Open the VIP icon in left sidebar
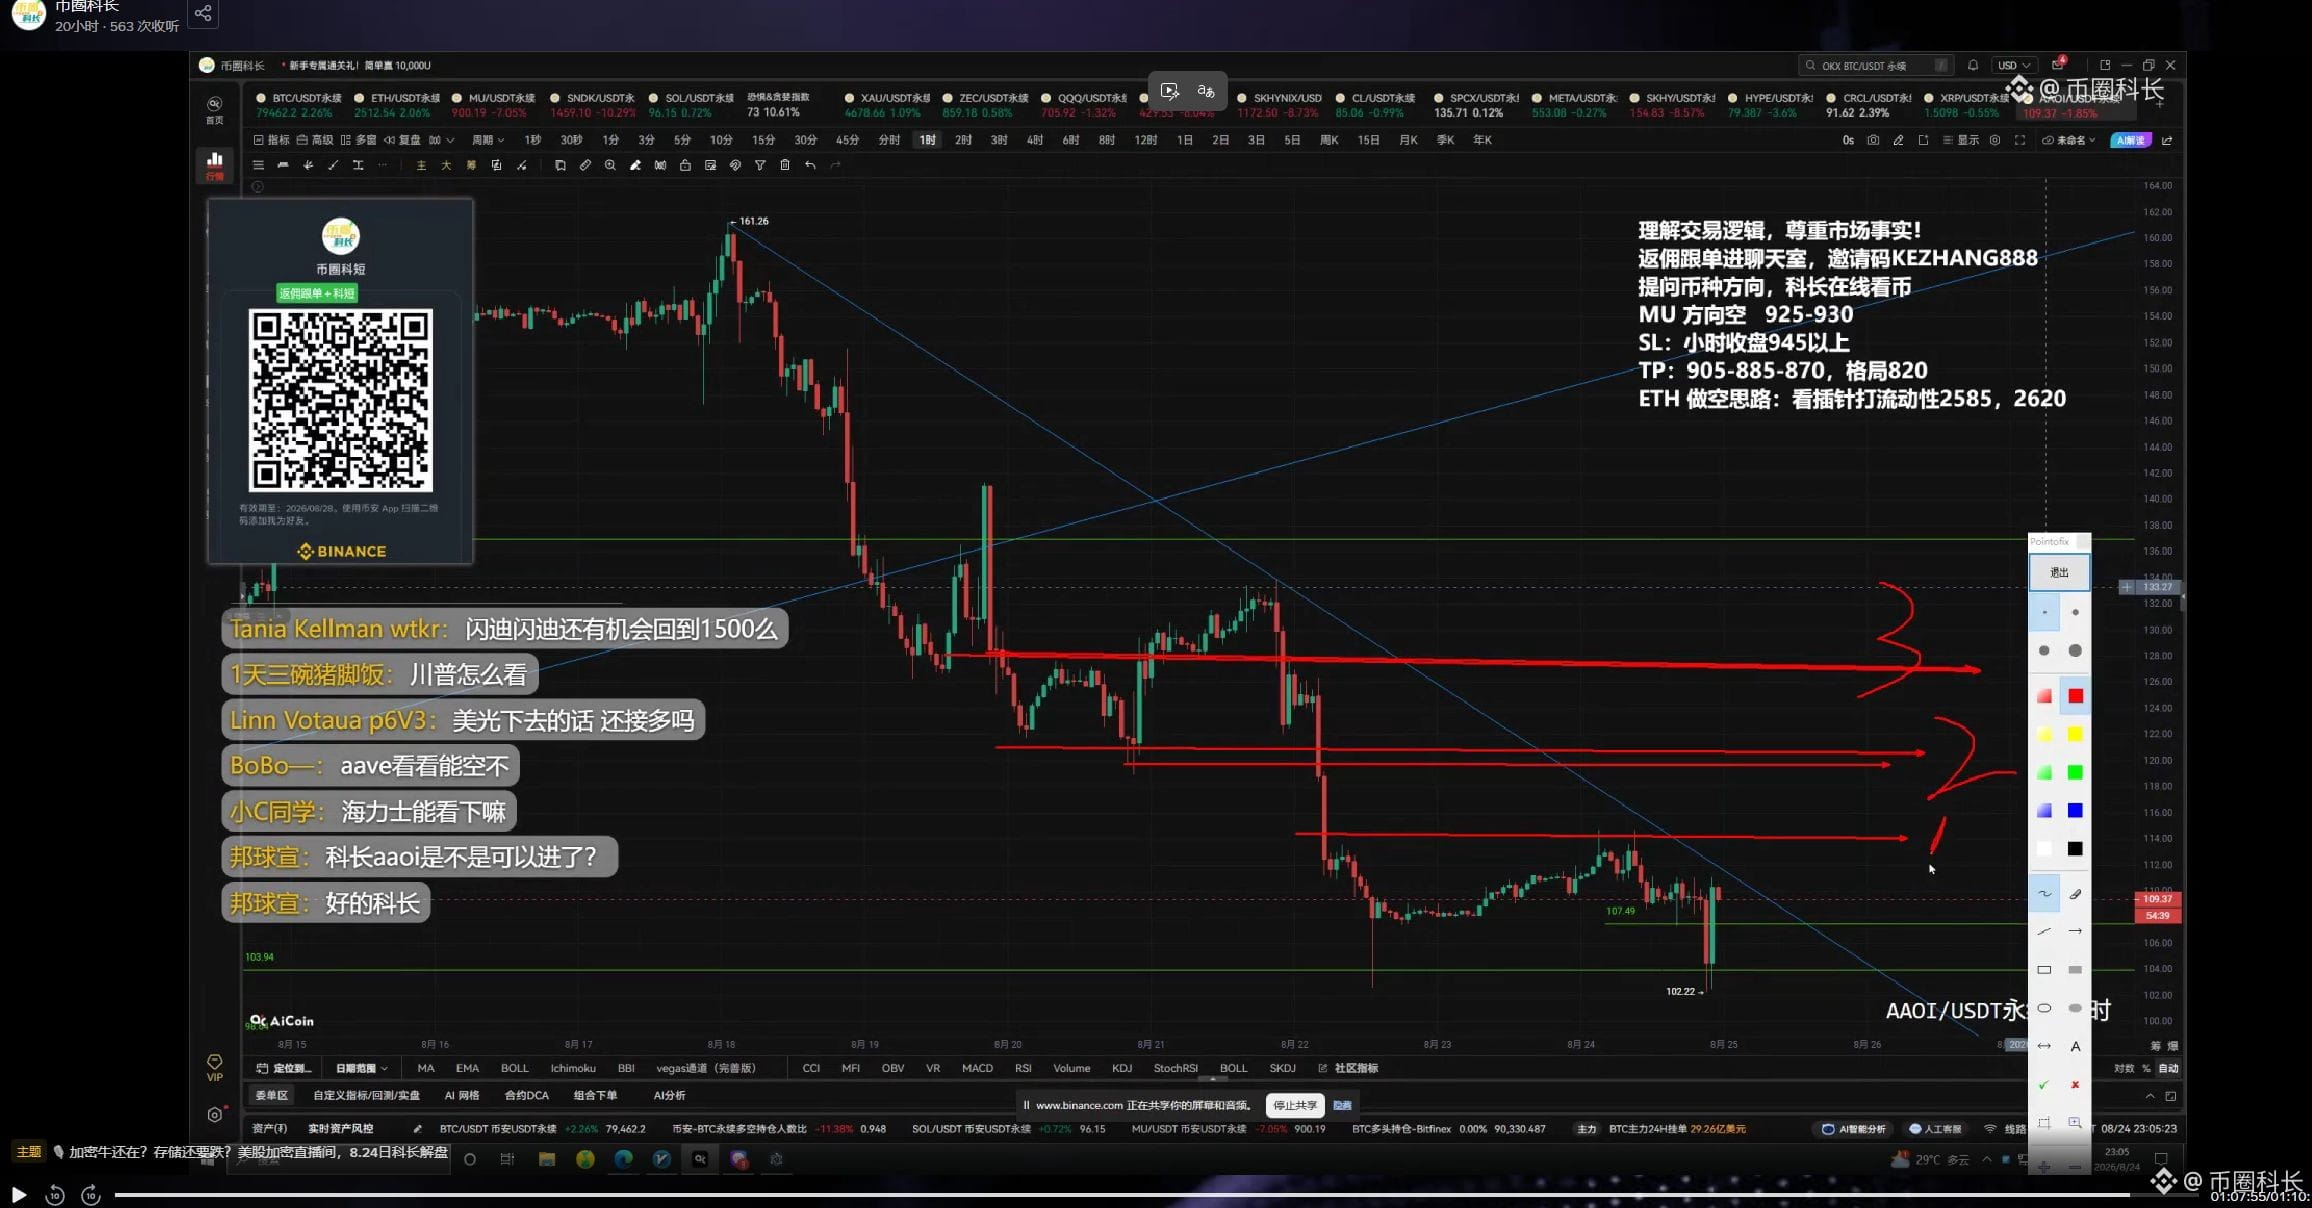Image resolution: width=2312 pixels, height=1208 pixels. 214,1066
